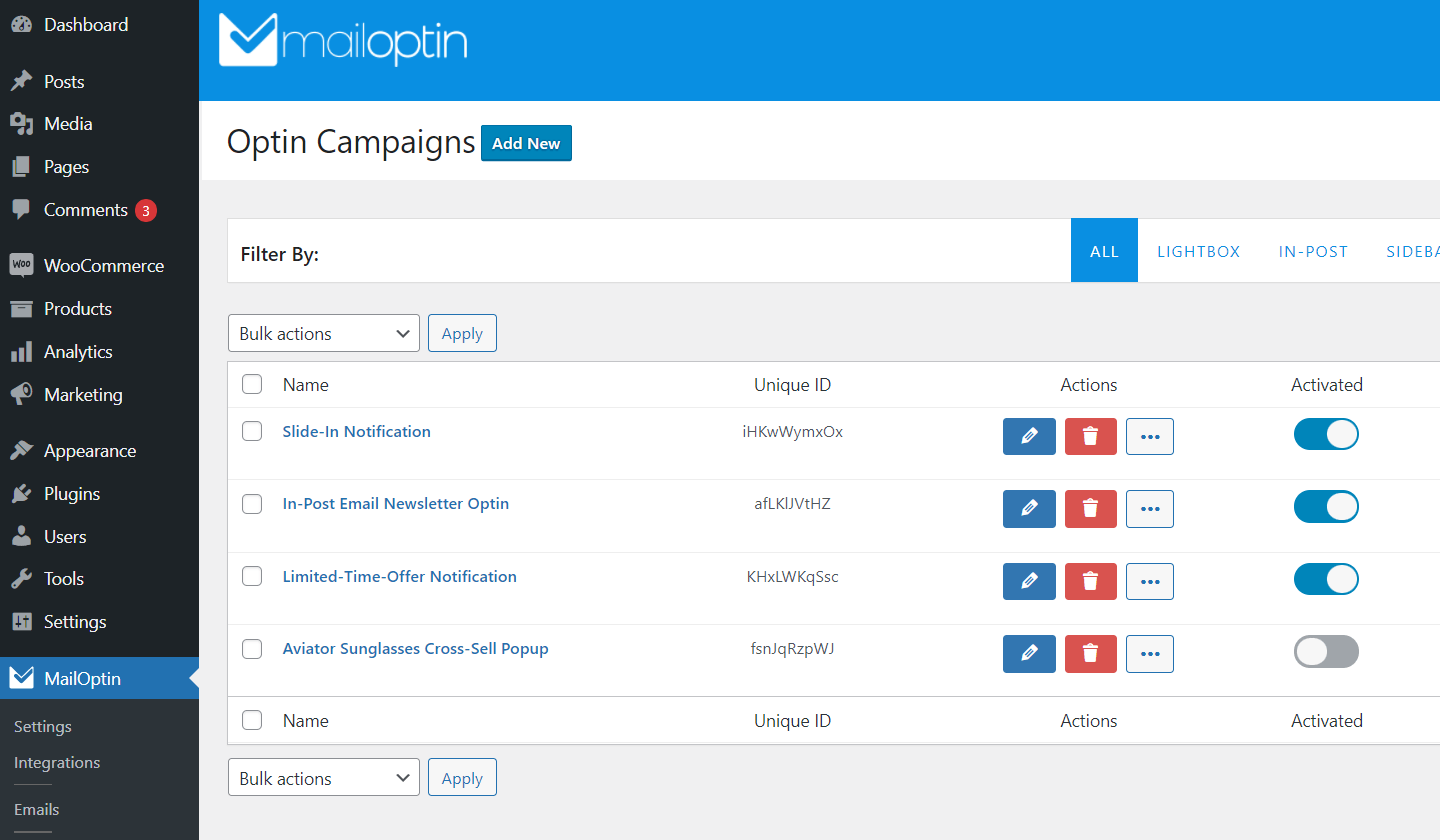Open the Aviator Sunglasses Cross-Sell Popup link
Viewport: 1440px width, 840px height.
(x=416, y=649)
